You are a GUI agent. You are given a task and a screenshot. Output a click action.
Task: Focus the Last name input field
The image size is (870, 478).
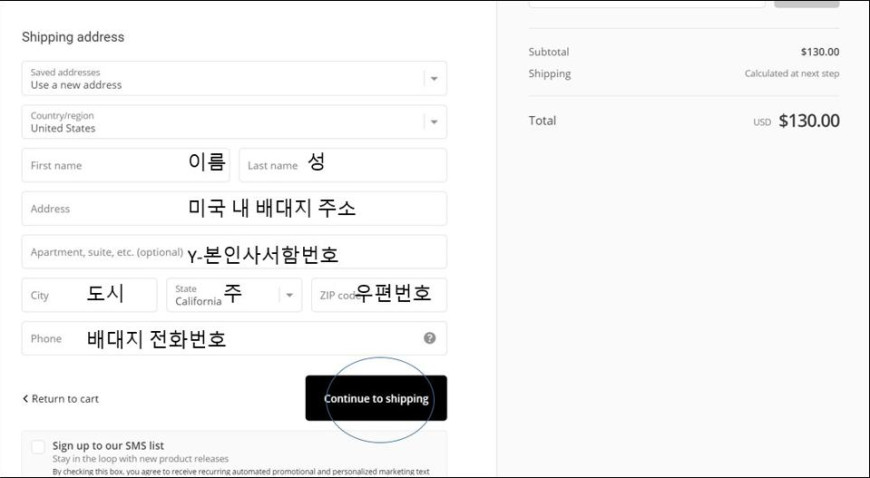tap(343, 165)
